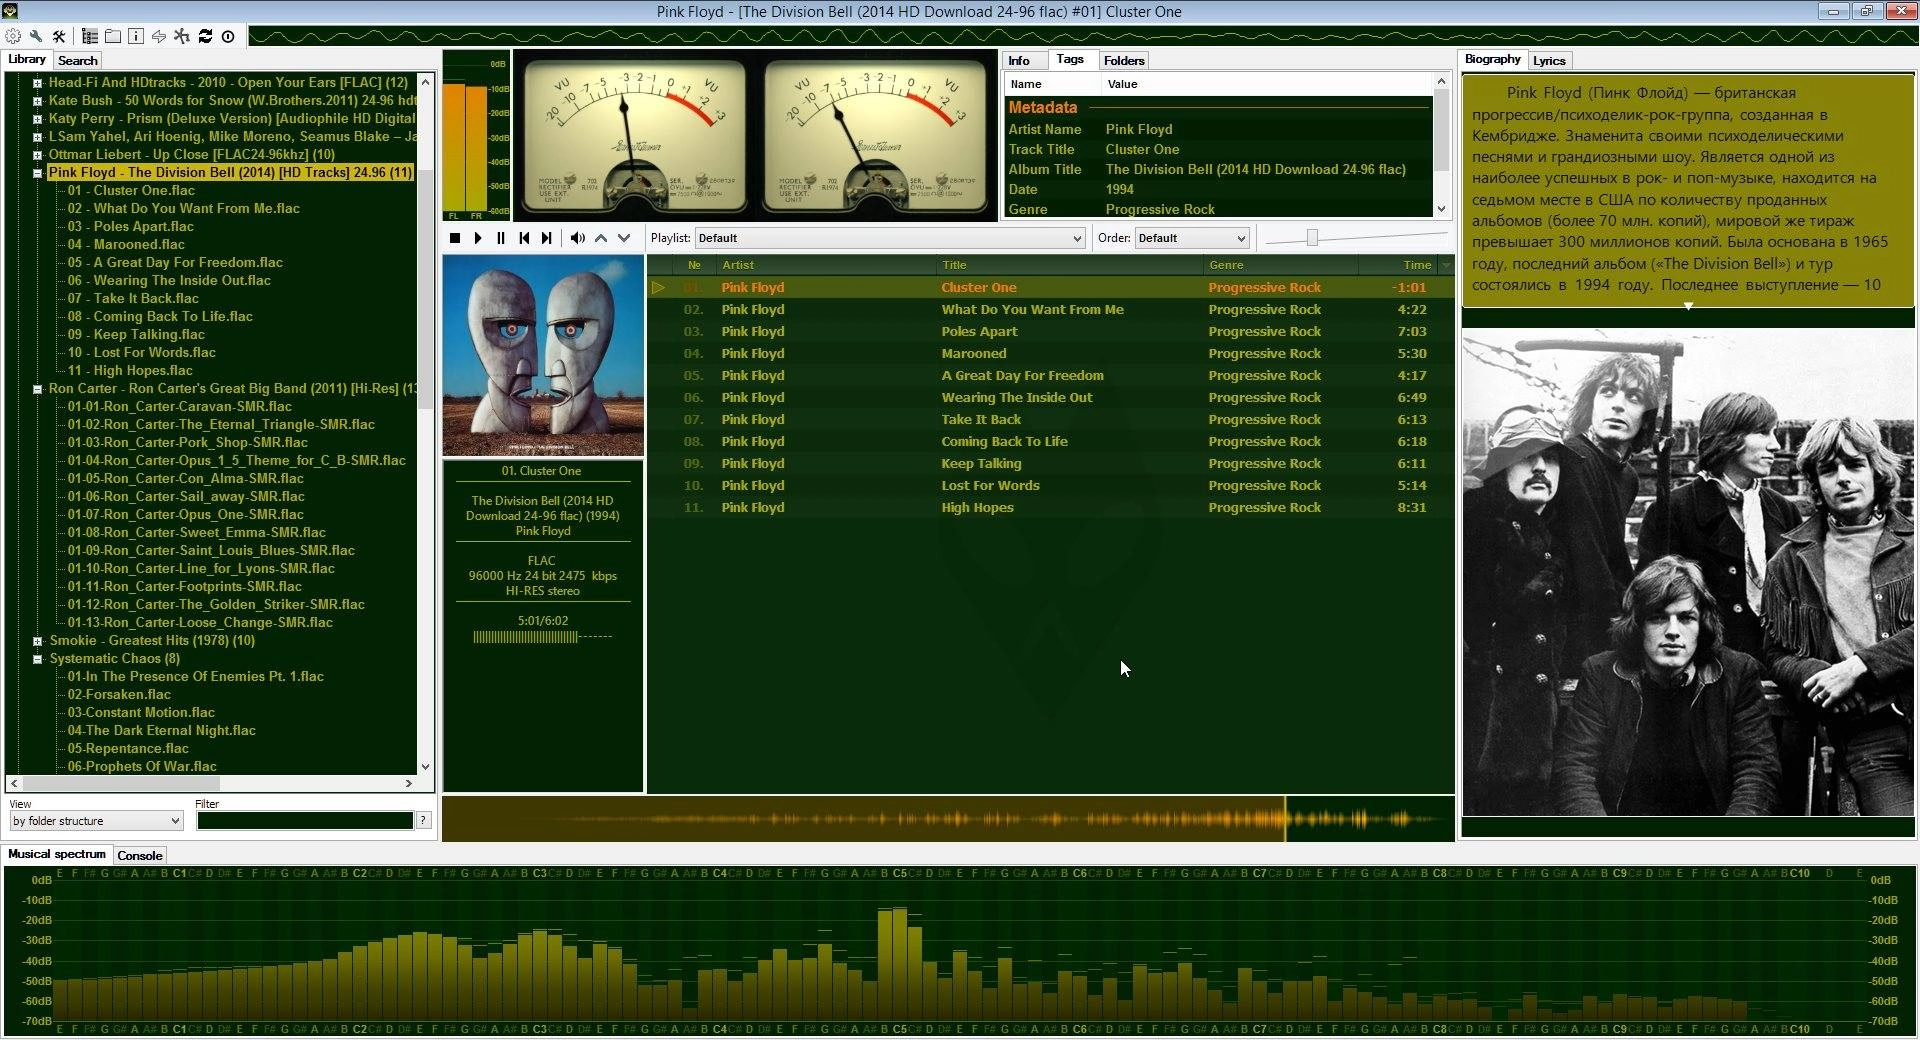Viewport: 1920px width, 1040px height.
Task: Open the Info tab
Action: [1019, 60]
